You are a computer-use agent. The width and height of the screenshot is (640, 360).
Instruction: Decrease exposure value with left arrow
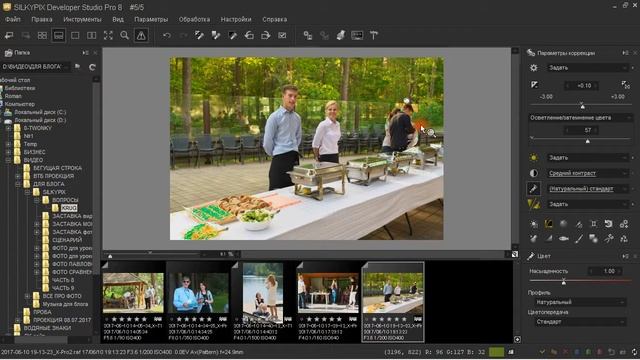pos(567,86)
